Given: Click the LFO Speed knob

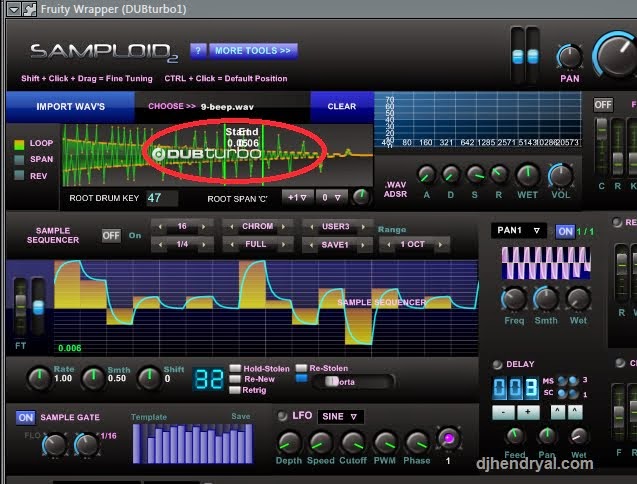Looking at the screenshot, I should coord(321,443).
